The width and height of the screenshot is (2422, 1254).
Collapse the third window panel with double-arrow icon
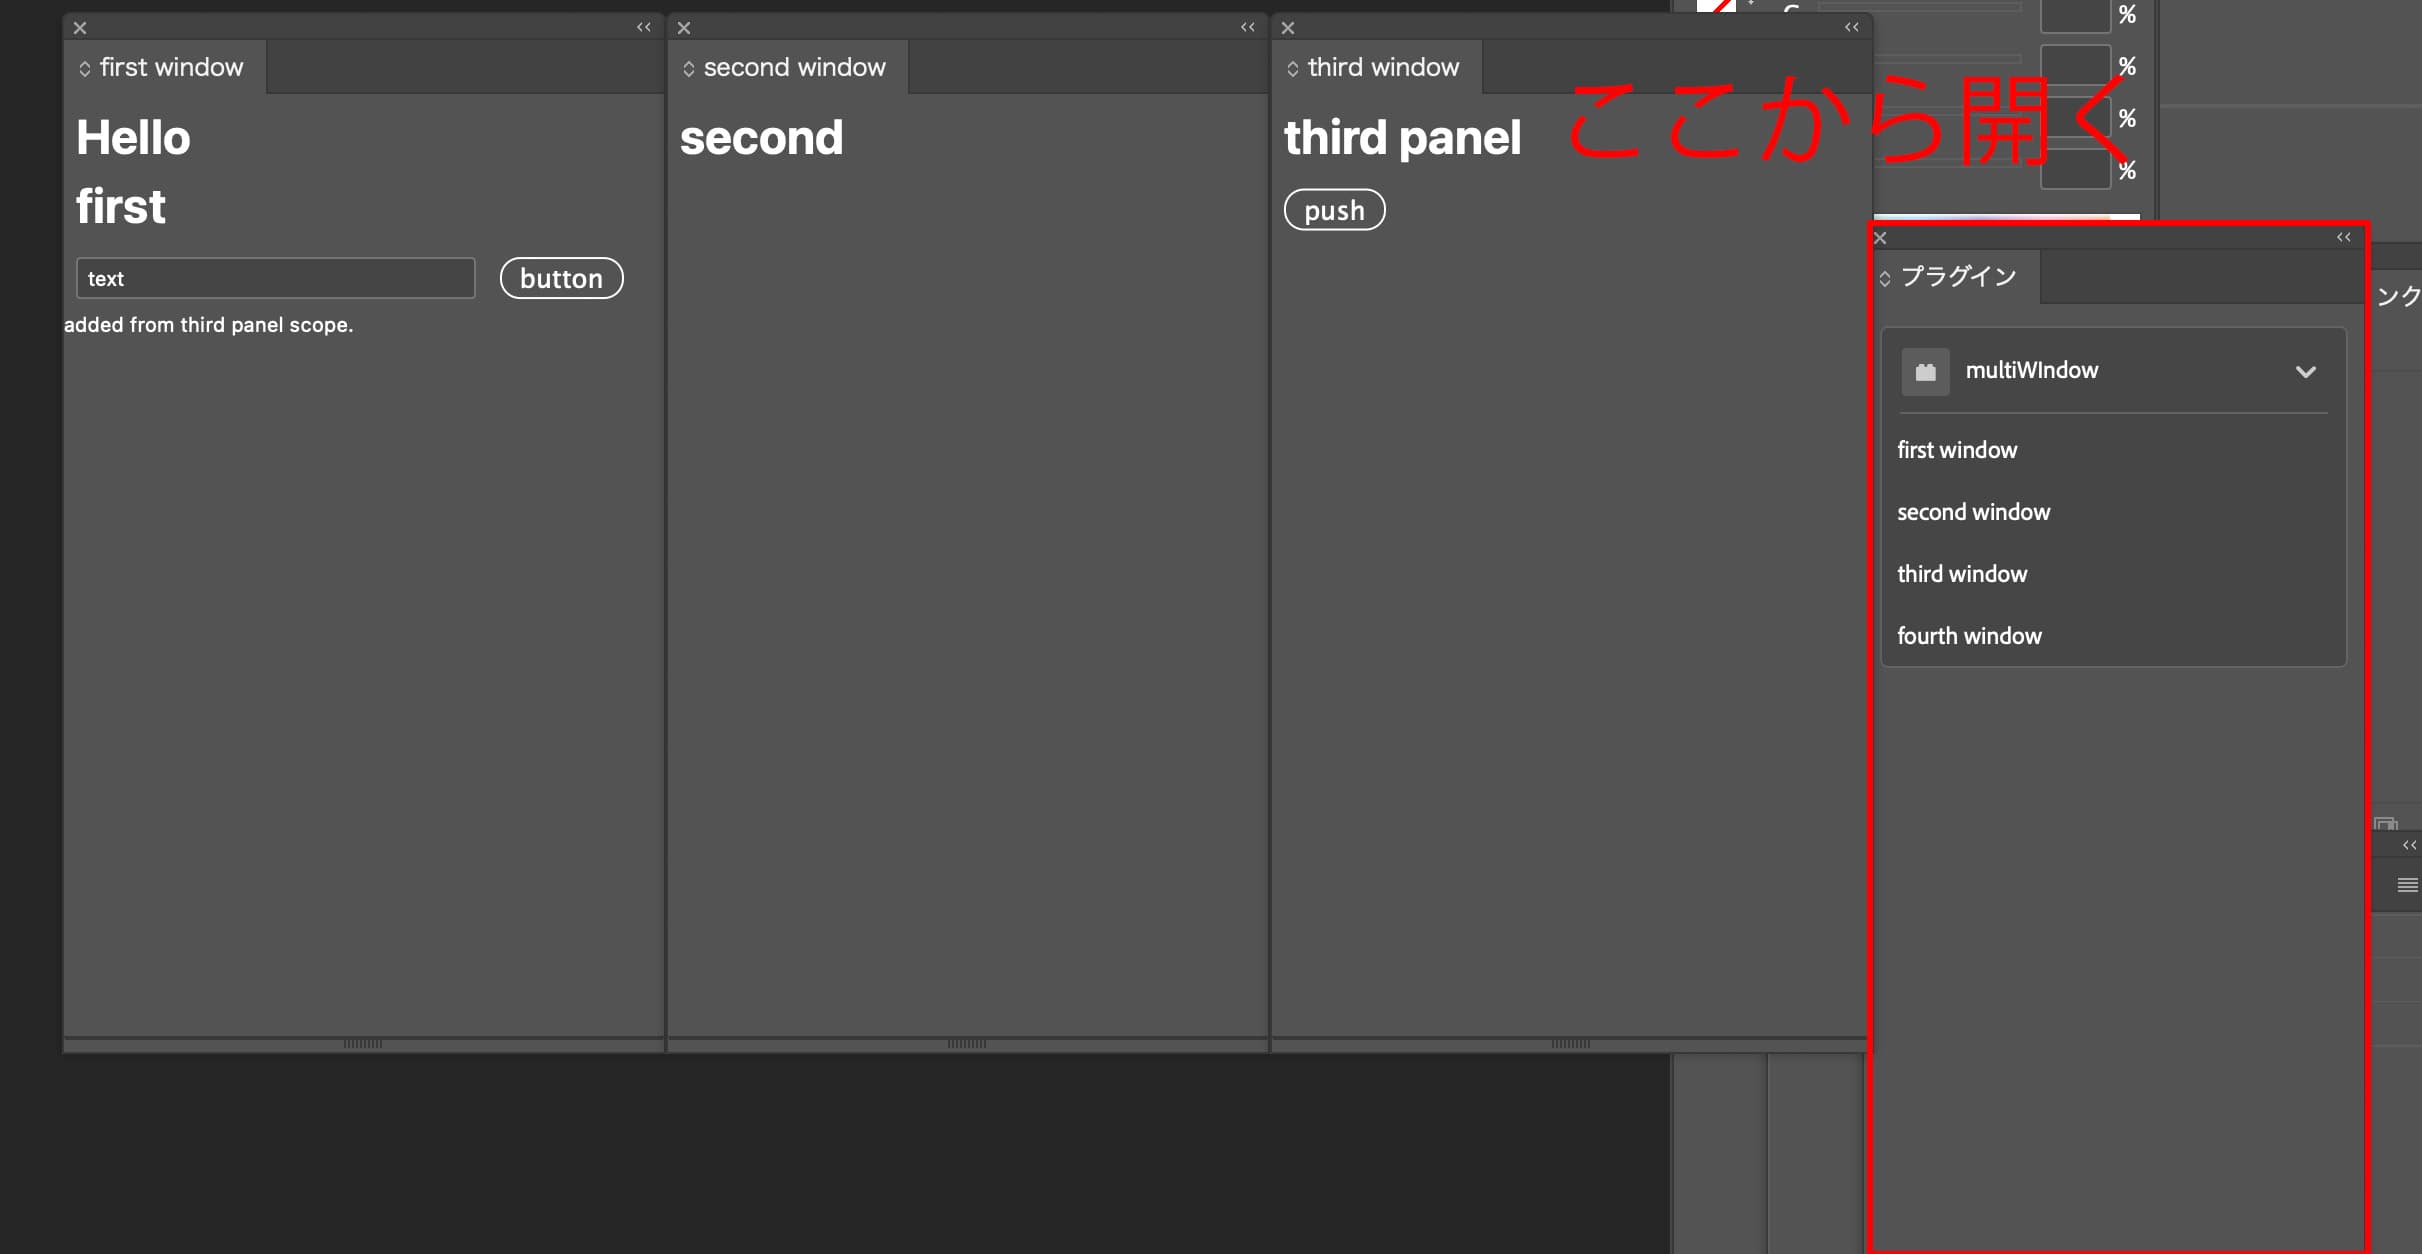point(1852,27)
